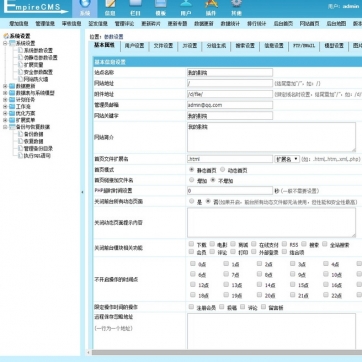This screenshot has height=362, width=362.
Task: Switch to the 模型设置 tab
Action: [334, 46]
